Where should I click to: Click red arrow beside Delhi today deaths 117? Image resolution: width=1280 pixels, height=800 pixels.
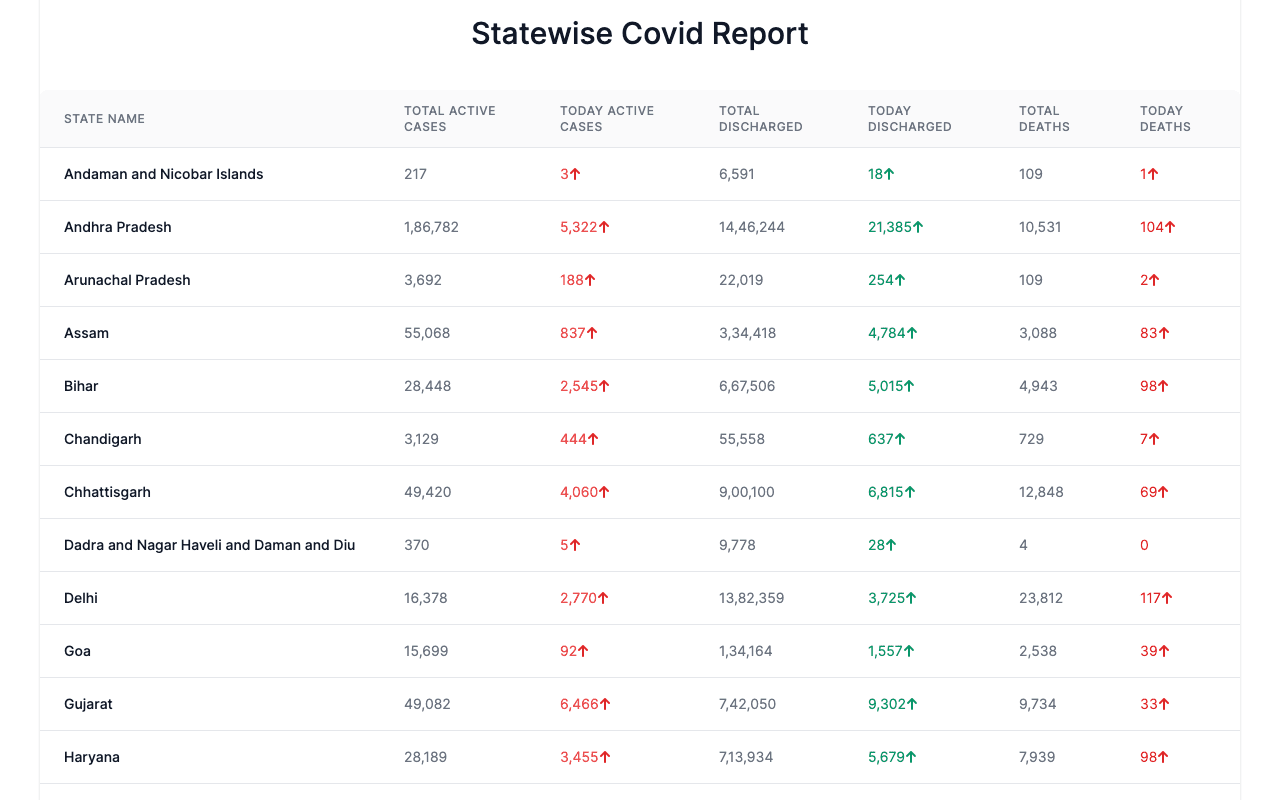tap(1167, 598)
